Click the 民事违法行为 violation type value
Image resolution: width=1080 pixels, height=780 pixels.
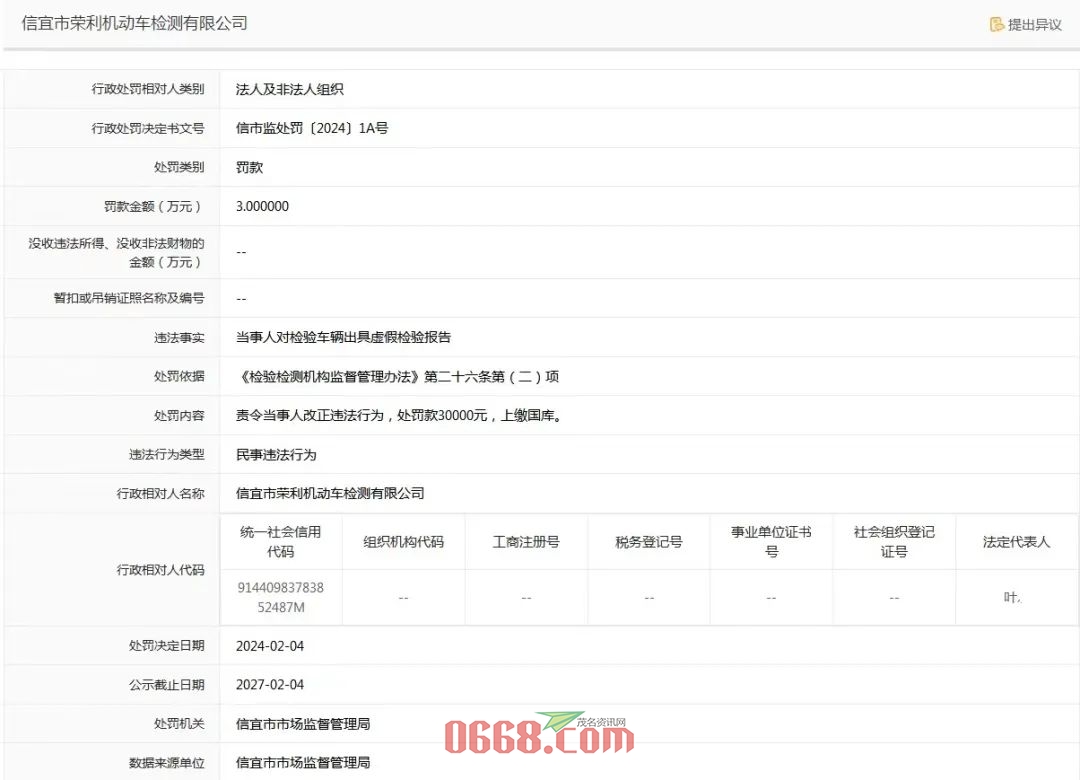[276, 454]
